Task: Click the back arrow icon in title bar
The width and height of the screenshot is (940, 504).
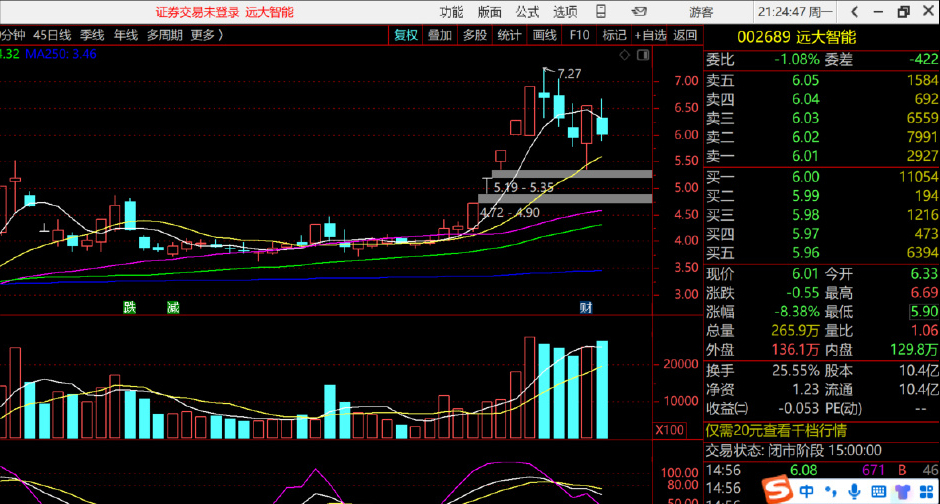Action: point(855,11)
